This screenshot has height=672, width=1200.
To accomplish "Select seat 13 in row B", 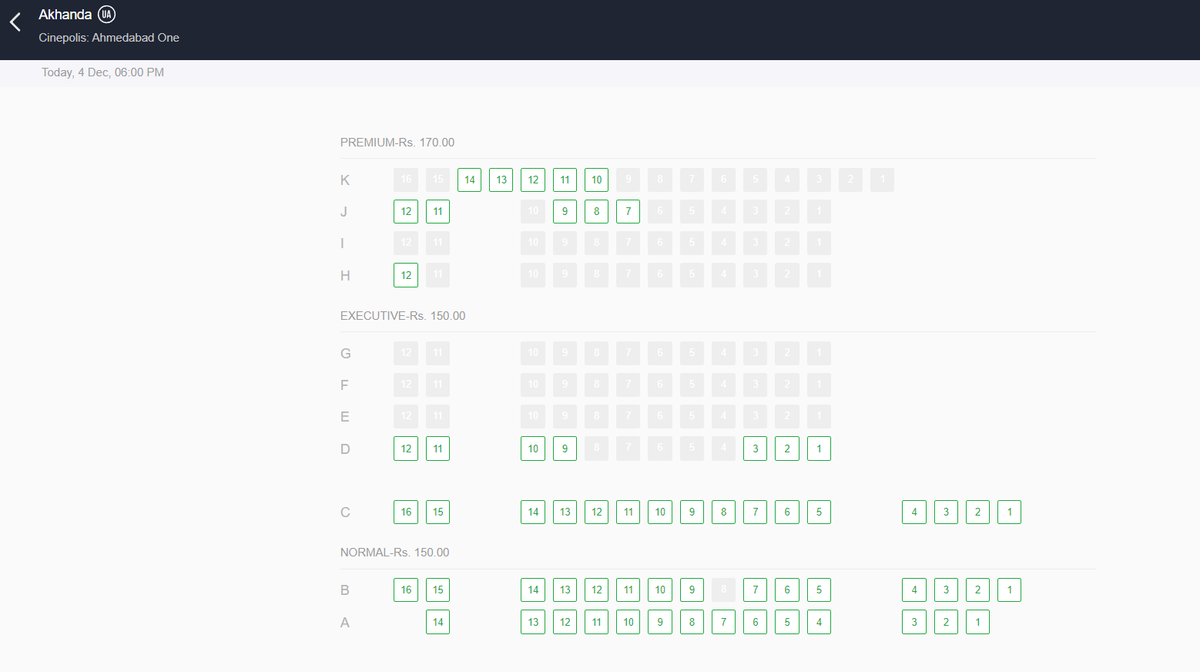I will pos(565,590).
